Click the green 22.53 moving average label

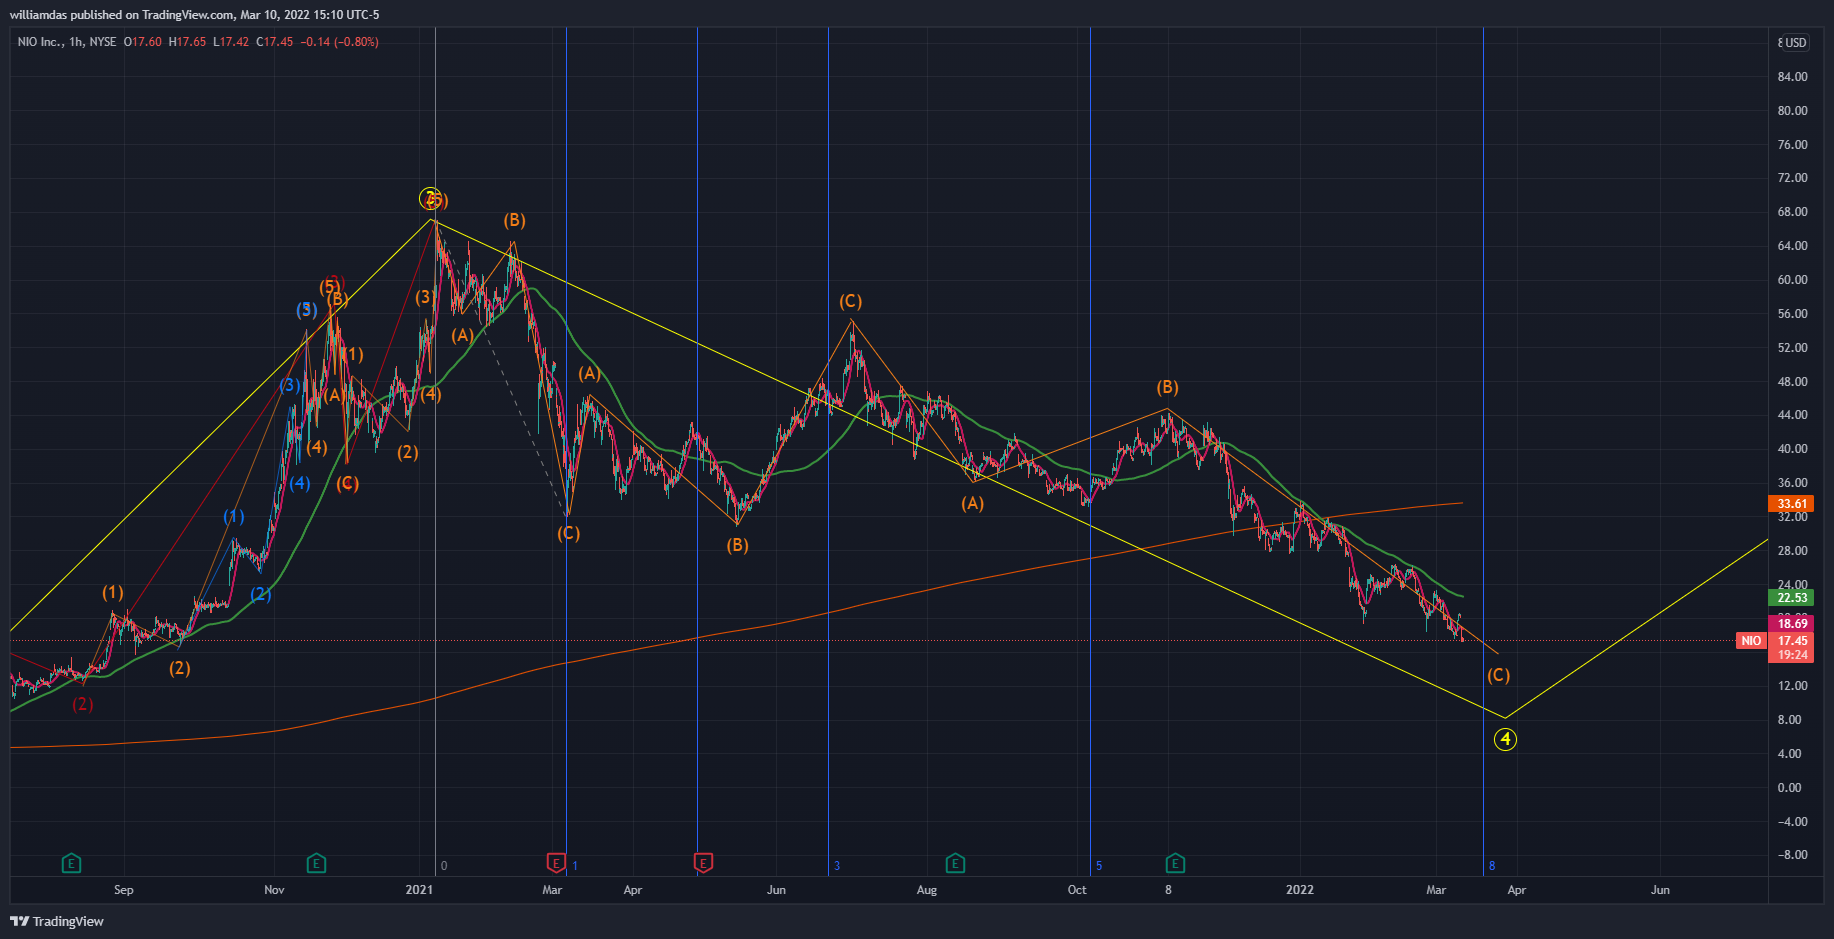pos(1792,598)
